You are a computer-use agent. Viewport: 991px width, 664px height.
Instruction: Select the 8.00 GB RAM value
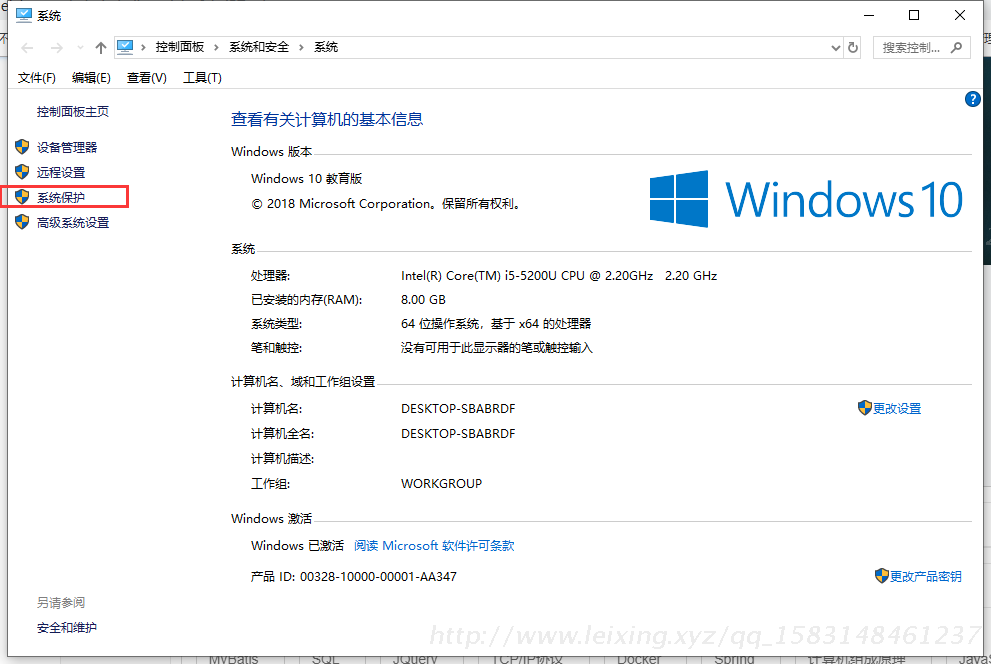pos(423,299)
